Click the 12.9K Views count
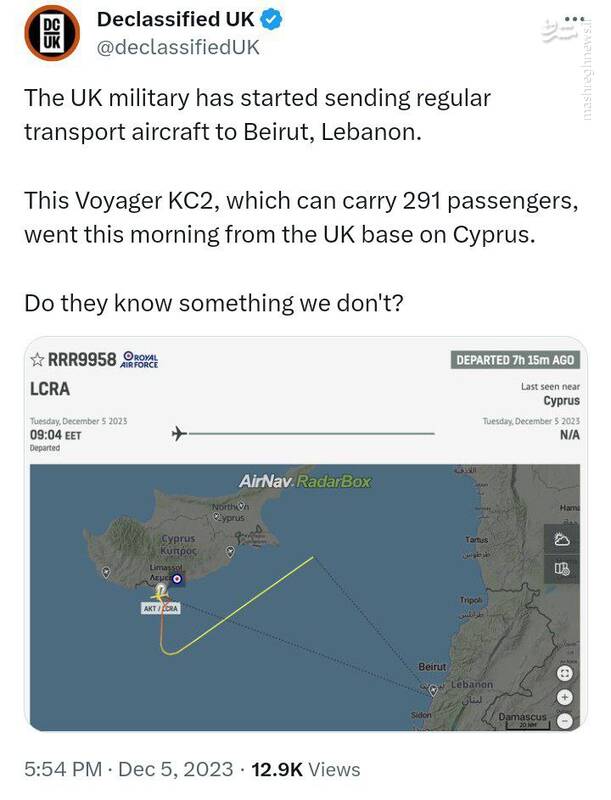The image size is (611, 800). (x=305, y=770)
